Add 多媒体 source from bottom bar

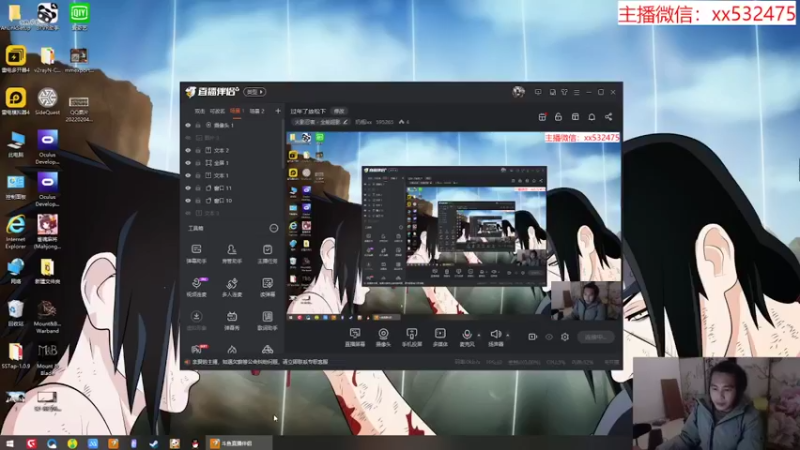pyautogui.click(x=440, y=337)
